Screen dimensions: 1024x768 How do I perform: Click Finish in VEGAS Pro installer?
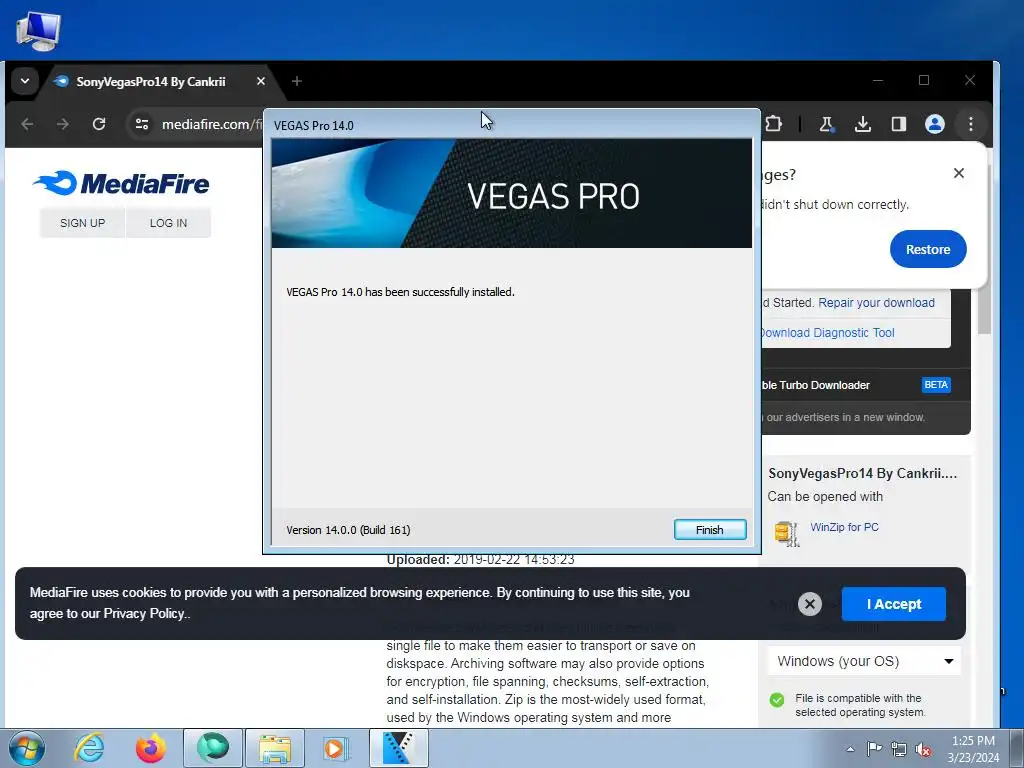coord(710,530)
